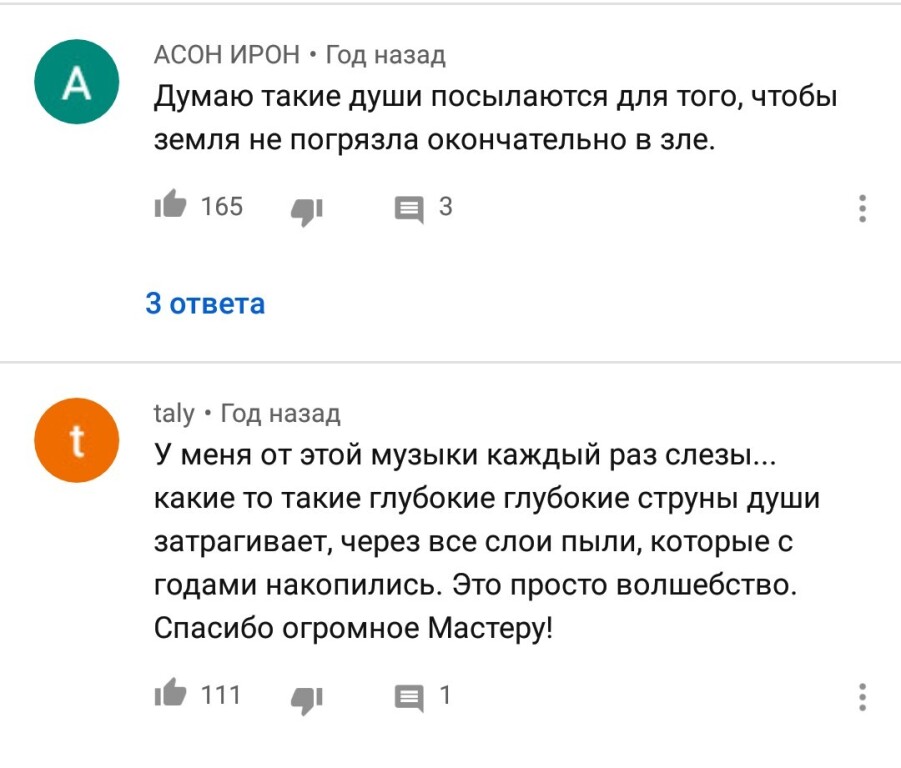The height and width of the screenshot is (768, 901).
Task: Open the orange avatar of taly
Action: coord(76,441)
